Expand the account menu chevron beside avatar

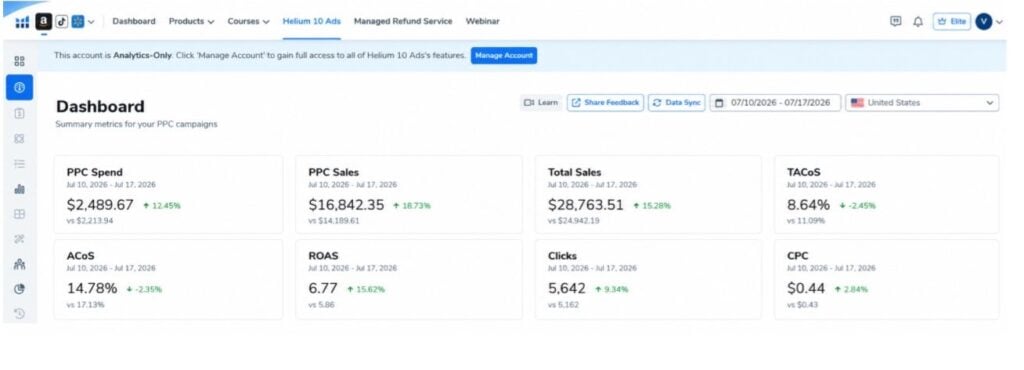[x=999, y=22]
